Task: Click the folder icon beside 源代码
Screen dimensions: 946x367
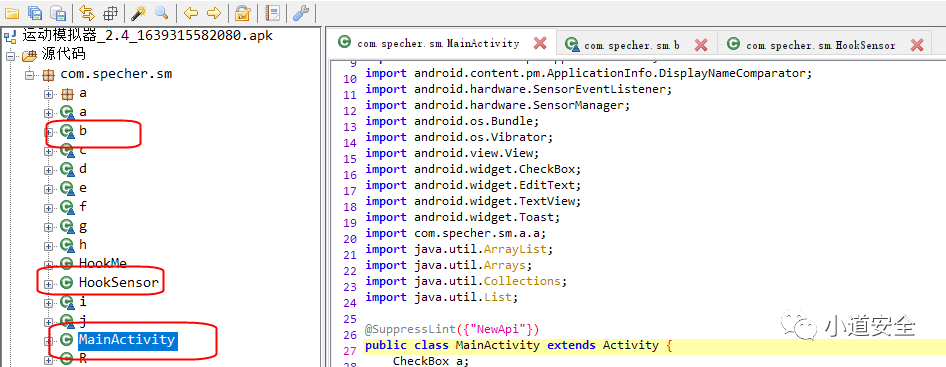Action: click(30, 56)
